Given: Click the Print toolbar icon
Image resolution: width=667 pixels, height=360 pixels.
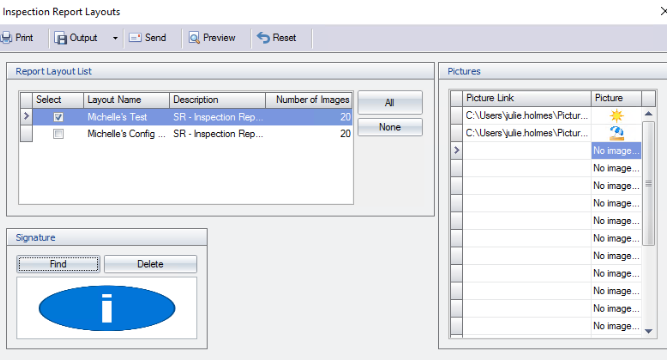Looking at the screenshot, I should (x=6, y=38).
